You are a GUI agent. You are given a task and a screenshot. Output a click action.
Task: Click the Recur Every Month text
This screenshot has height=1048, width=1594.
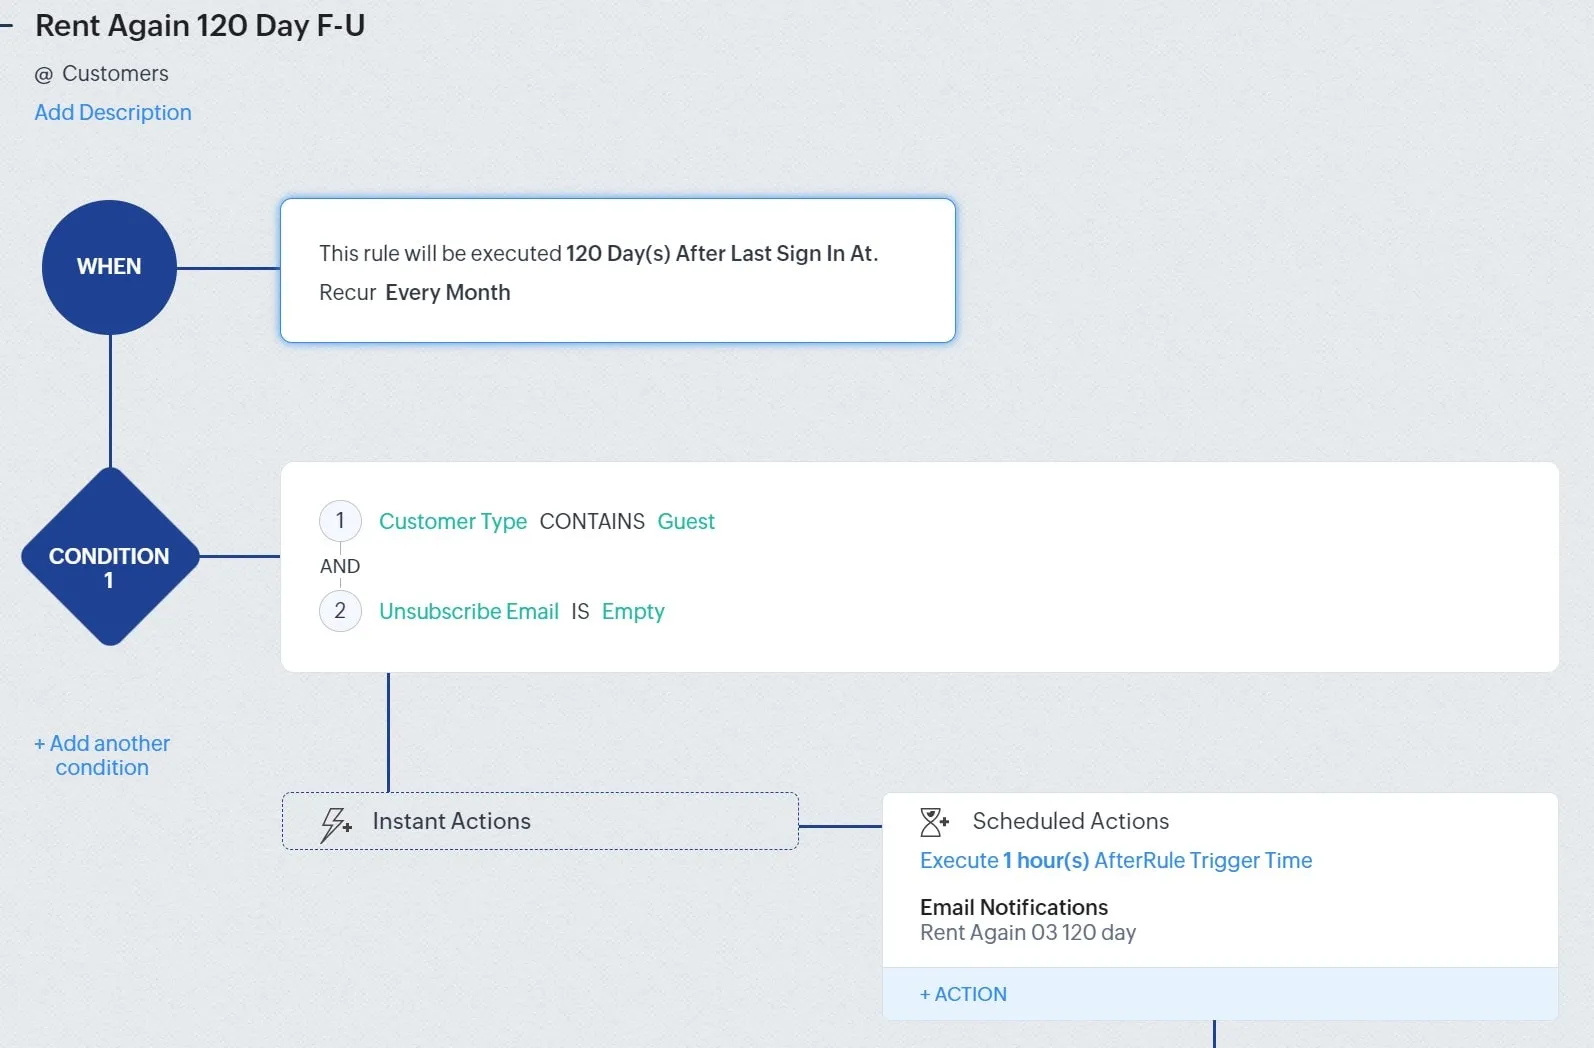click(x=415, y=292)
